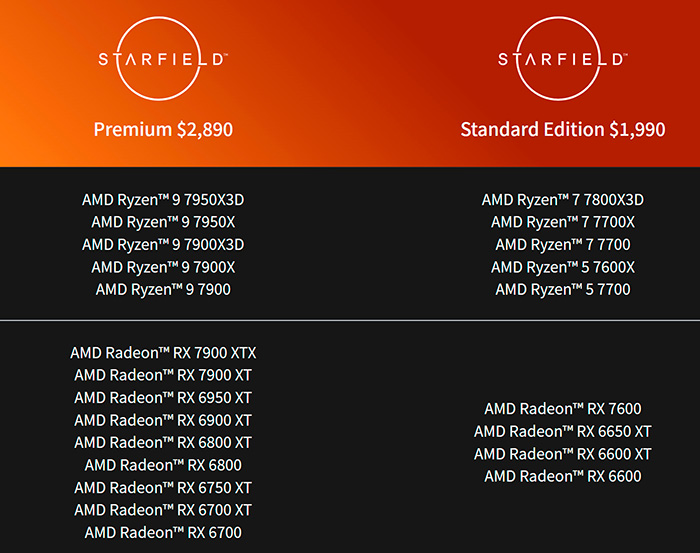This screenshot has height=553, width=700.
Task: Pick the AMD Ryzen 9 7900 line
Action: (x=163, y=290)
